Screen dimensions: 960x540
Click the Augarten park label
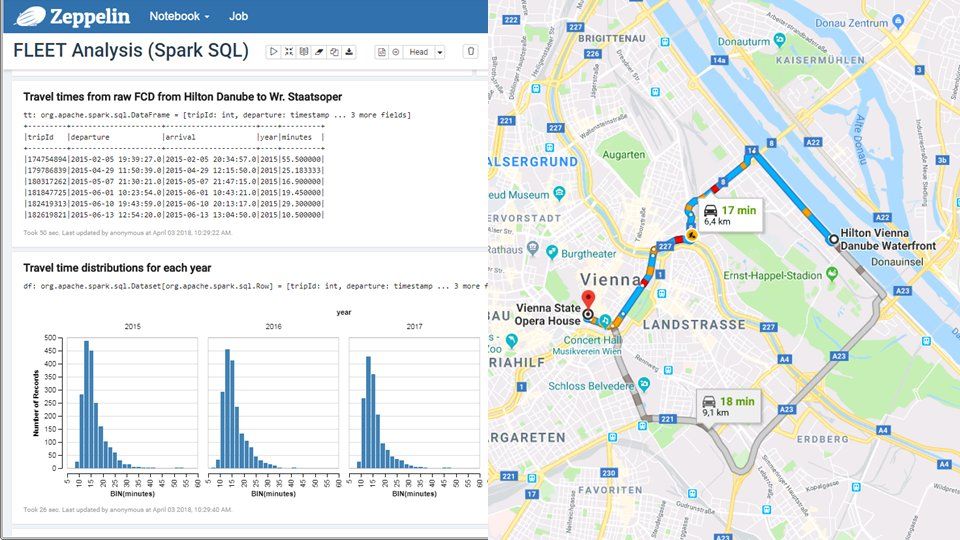624,155
